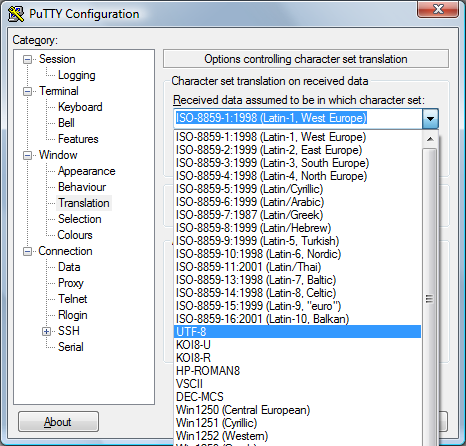Image resolution: width=466 pixels, height=446 pixels.
Task: Choose ISO-8859-7:1987 Latin/Greek
Action: coord(297,215)
